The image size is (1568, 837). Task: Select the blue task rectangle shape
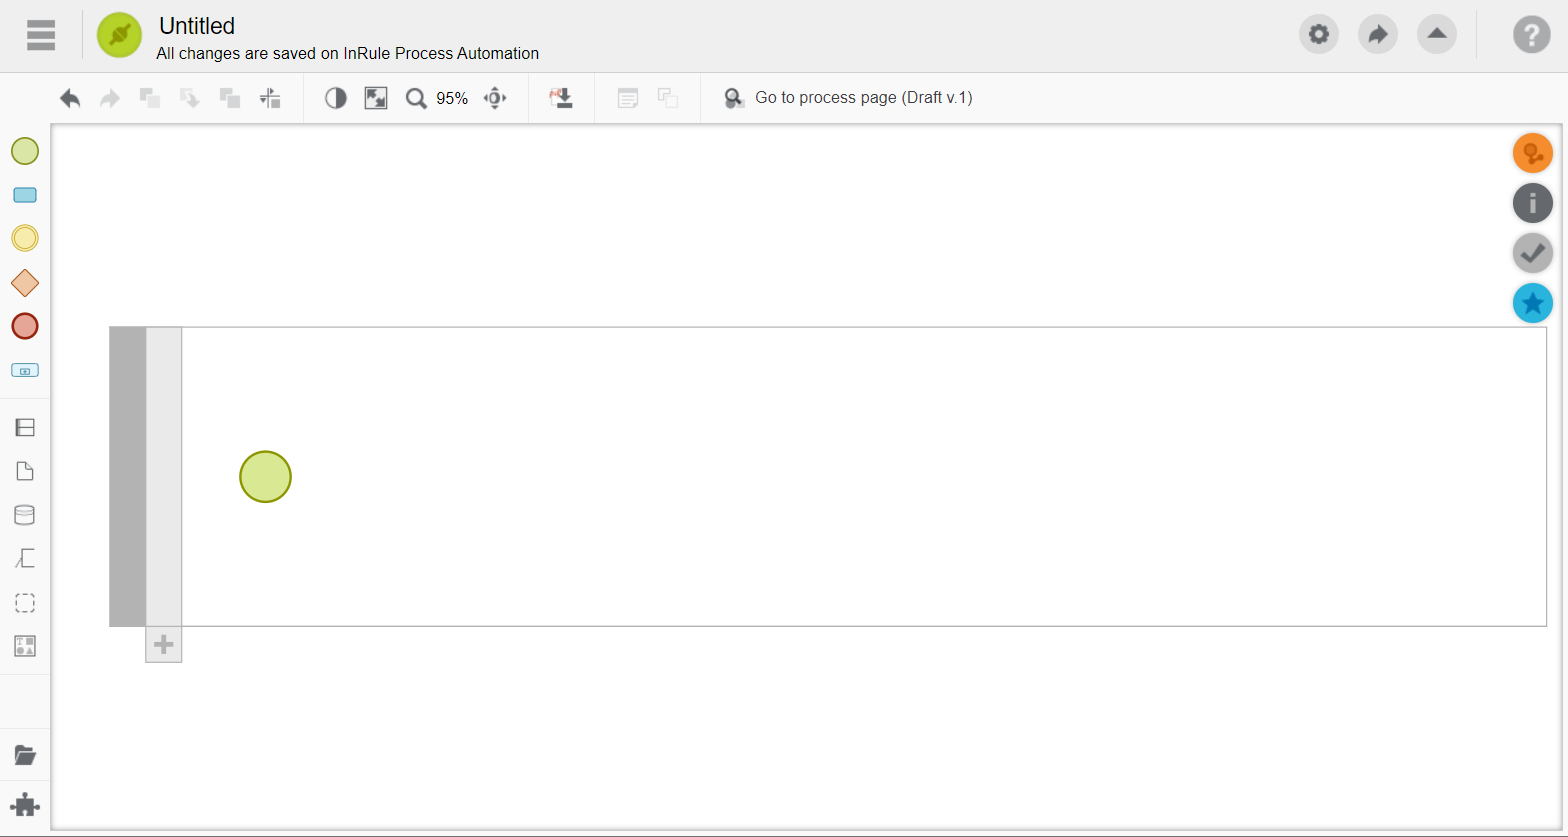point(25,195)
